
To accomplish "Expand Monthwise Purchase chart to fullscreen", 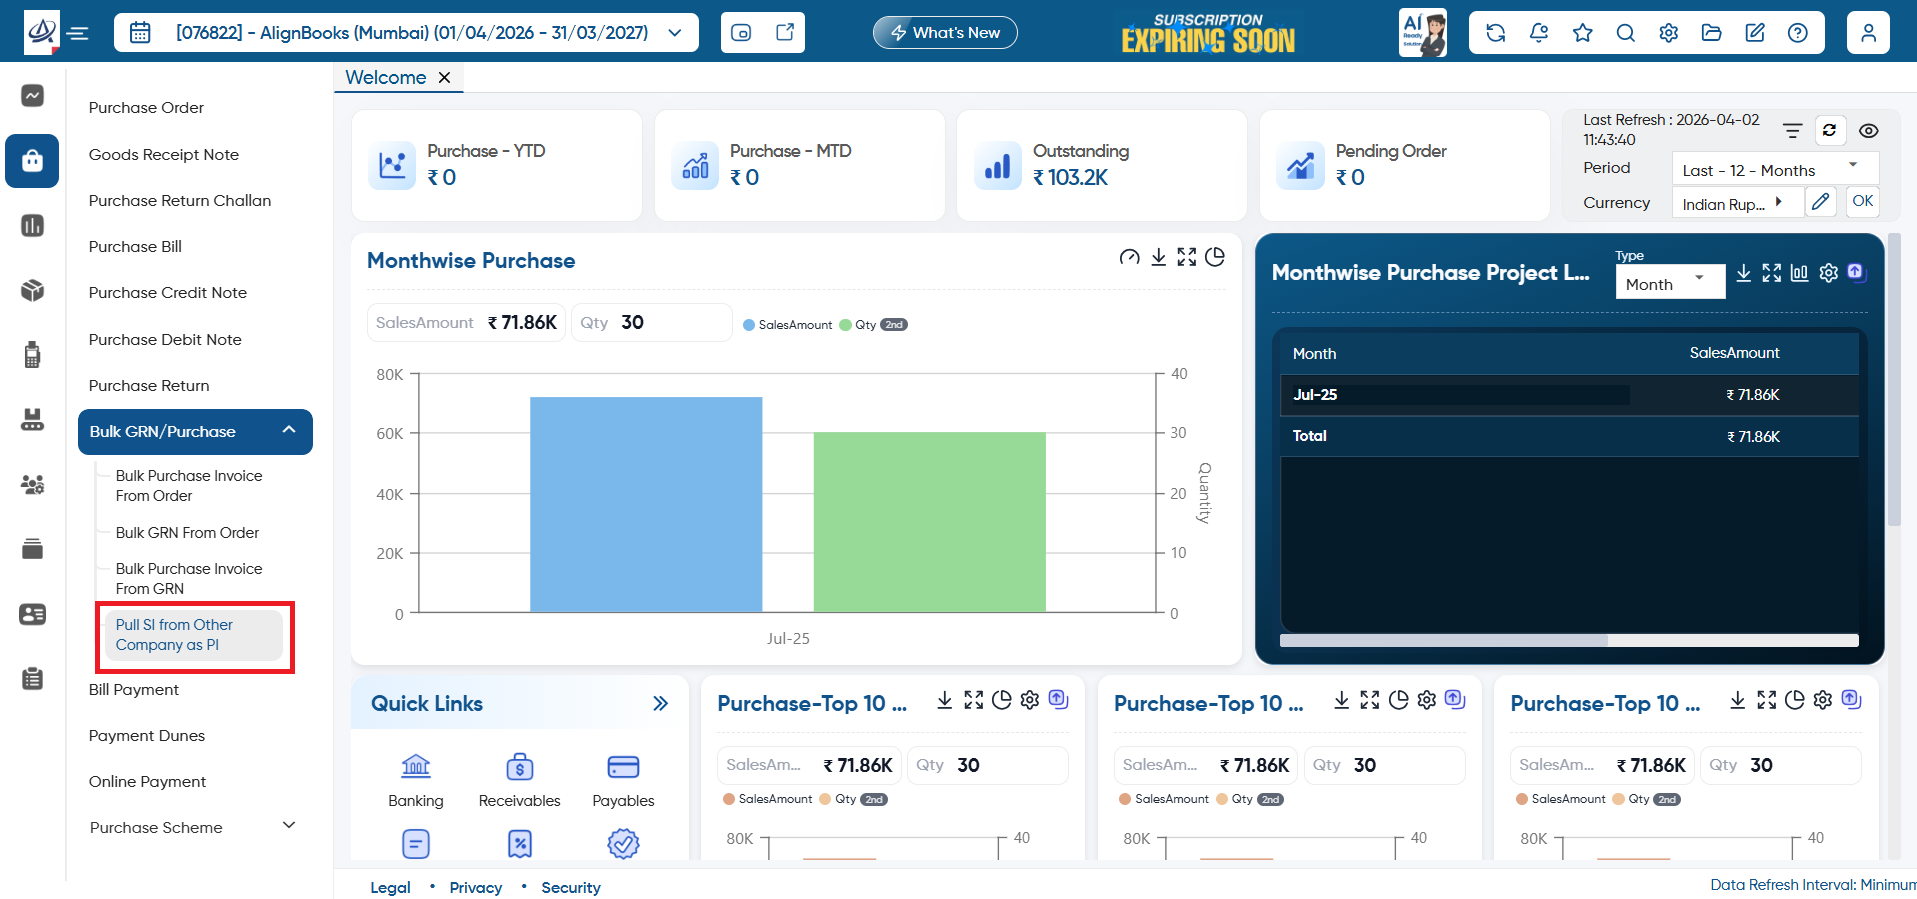I will [x=1187, y=257].
